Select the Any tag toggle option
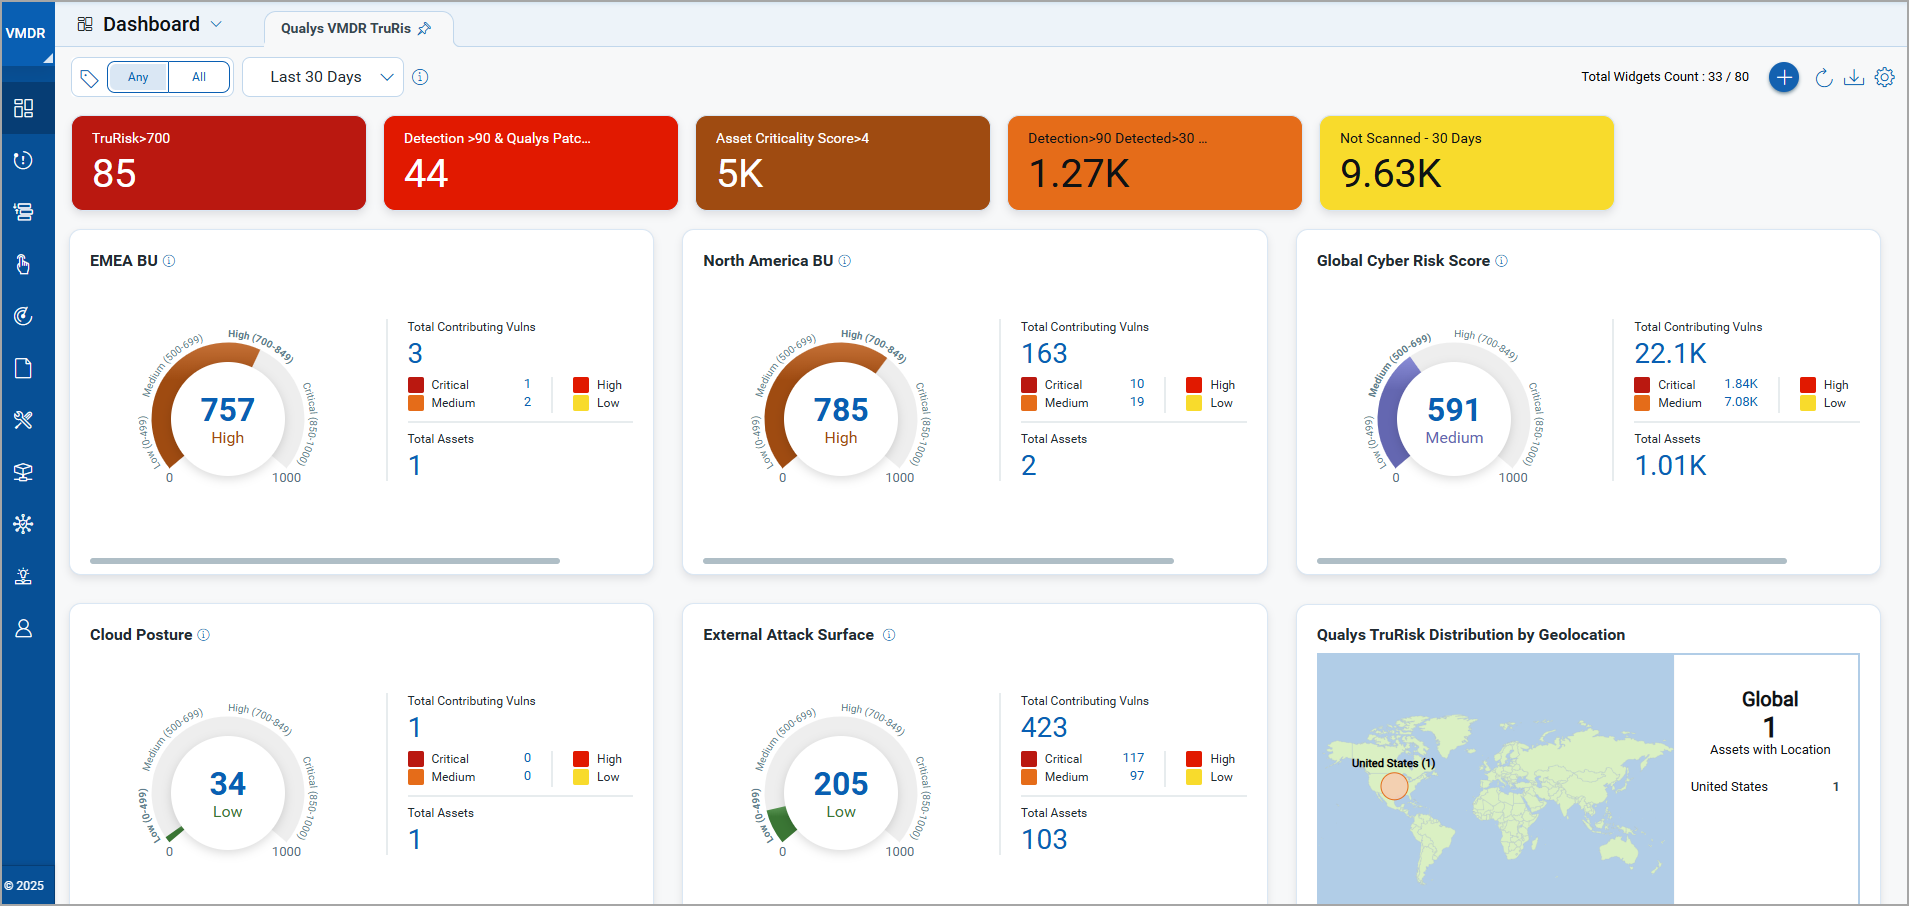The image size is (1909, 906). tap(138, 77)
